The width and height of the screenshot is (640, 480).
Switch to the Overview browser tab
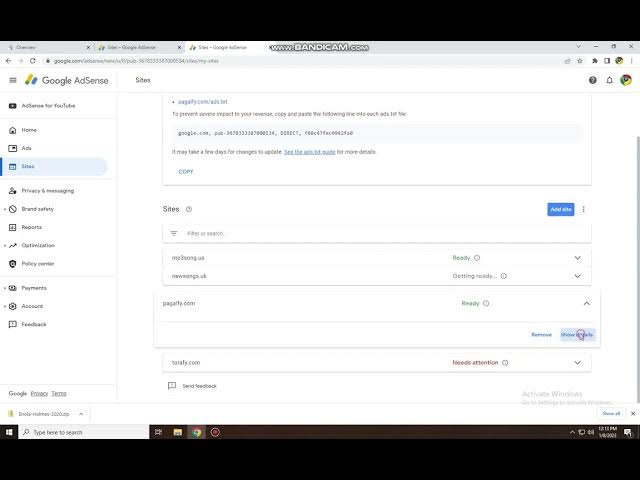[x=45, y=47]
